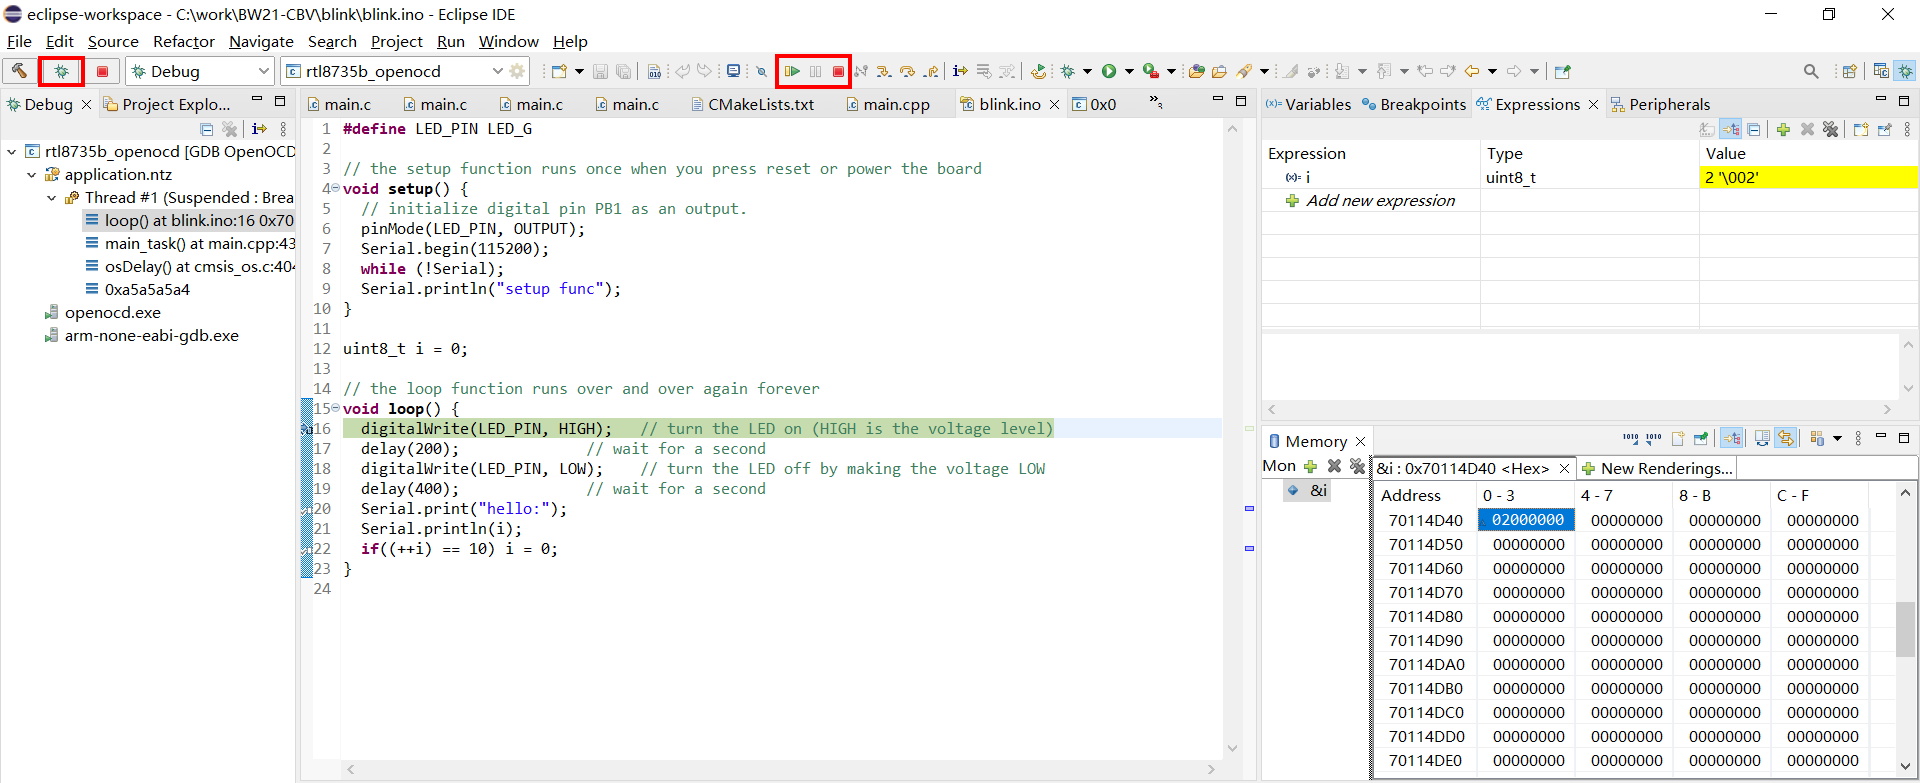
Task: Click the Step Over toolbar icon
Action: tap(907, 71)
